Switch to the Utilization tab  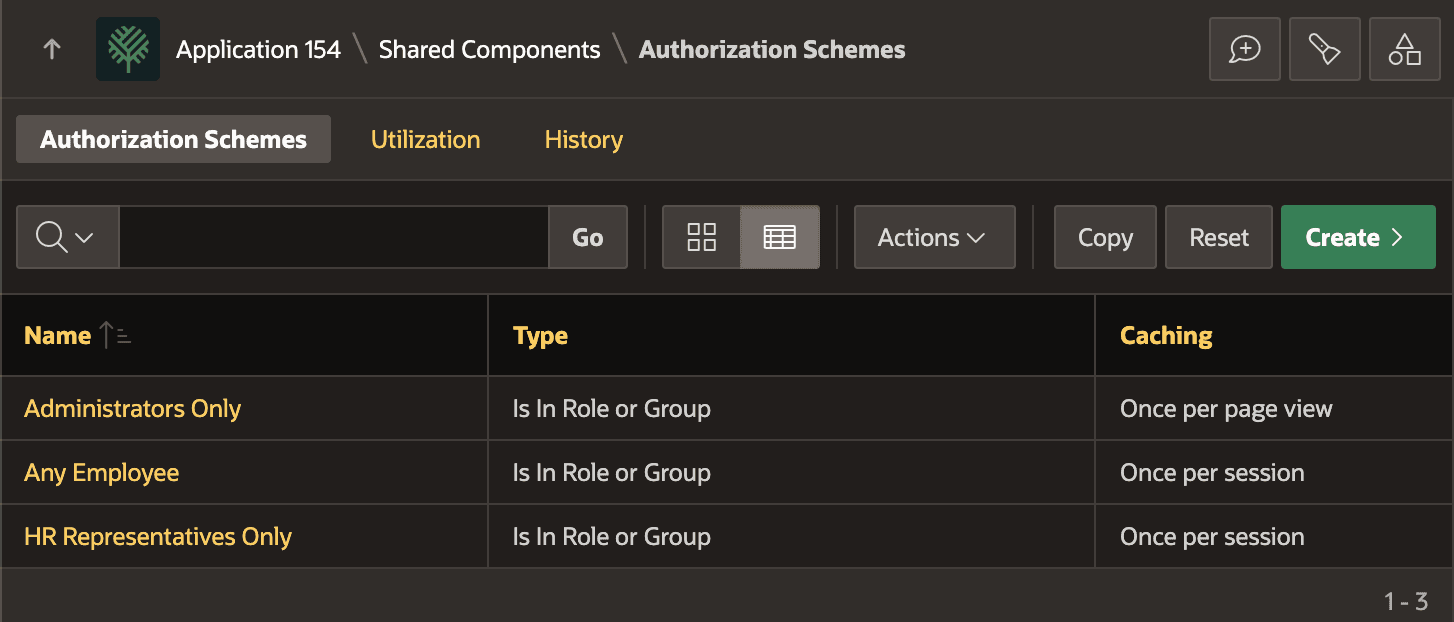point(425,139)
